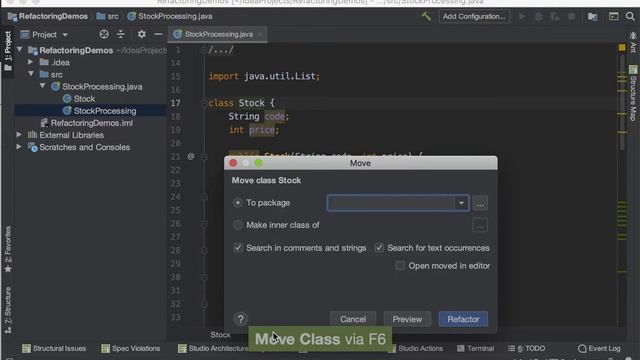Click the Refactor button
The image size is (640, 360).
tap(463, 319)
